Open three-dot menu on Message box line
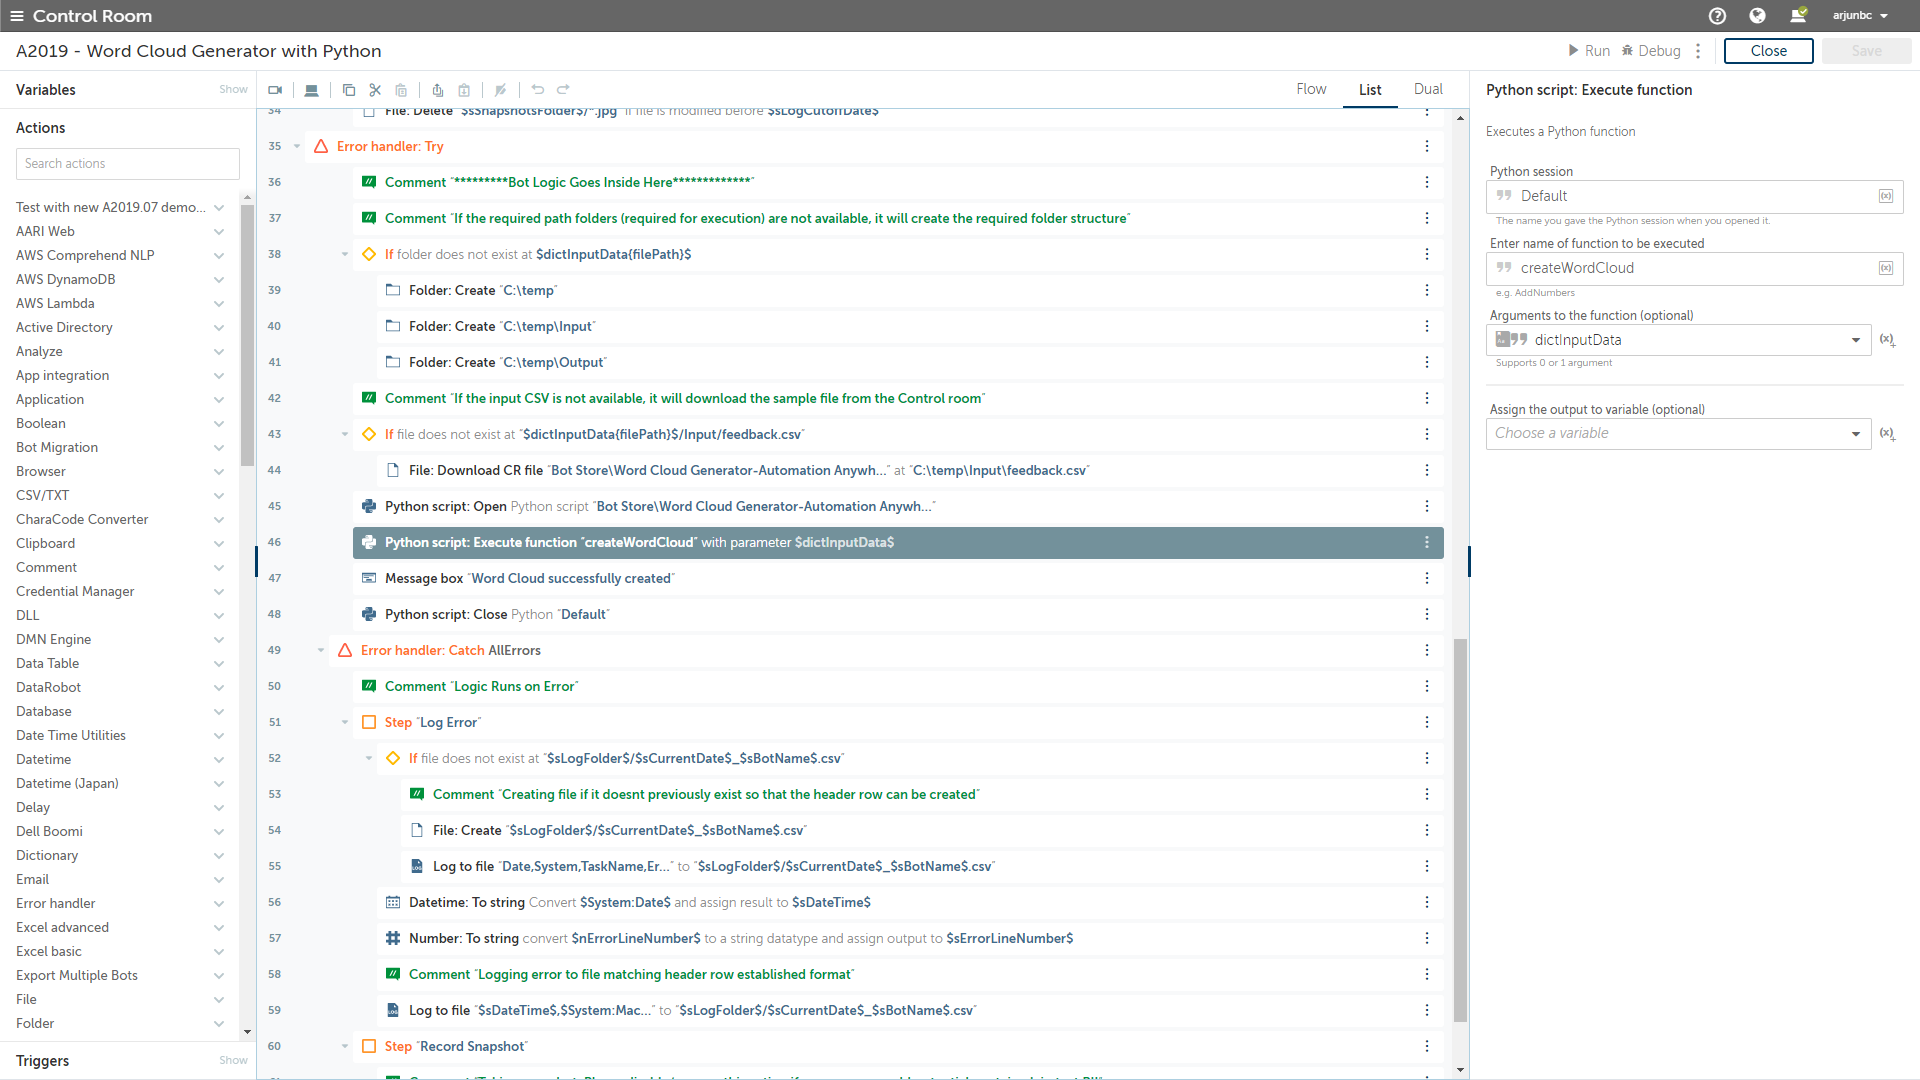Screen dimensions: 1920x1080 coord(1426,578)
